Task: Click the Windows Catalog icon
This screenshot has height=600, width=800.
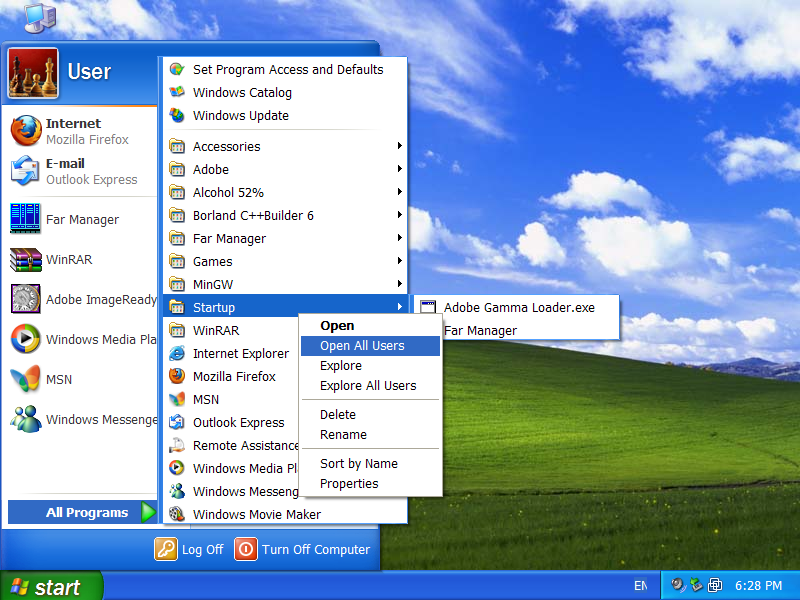Action: (177, 92)
